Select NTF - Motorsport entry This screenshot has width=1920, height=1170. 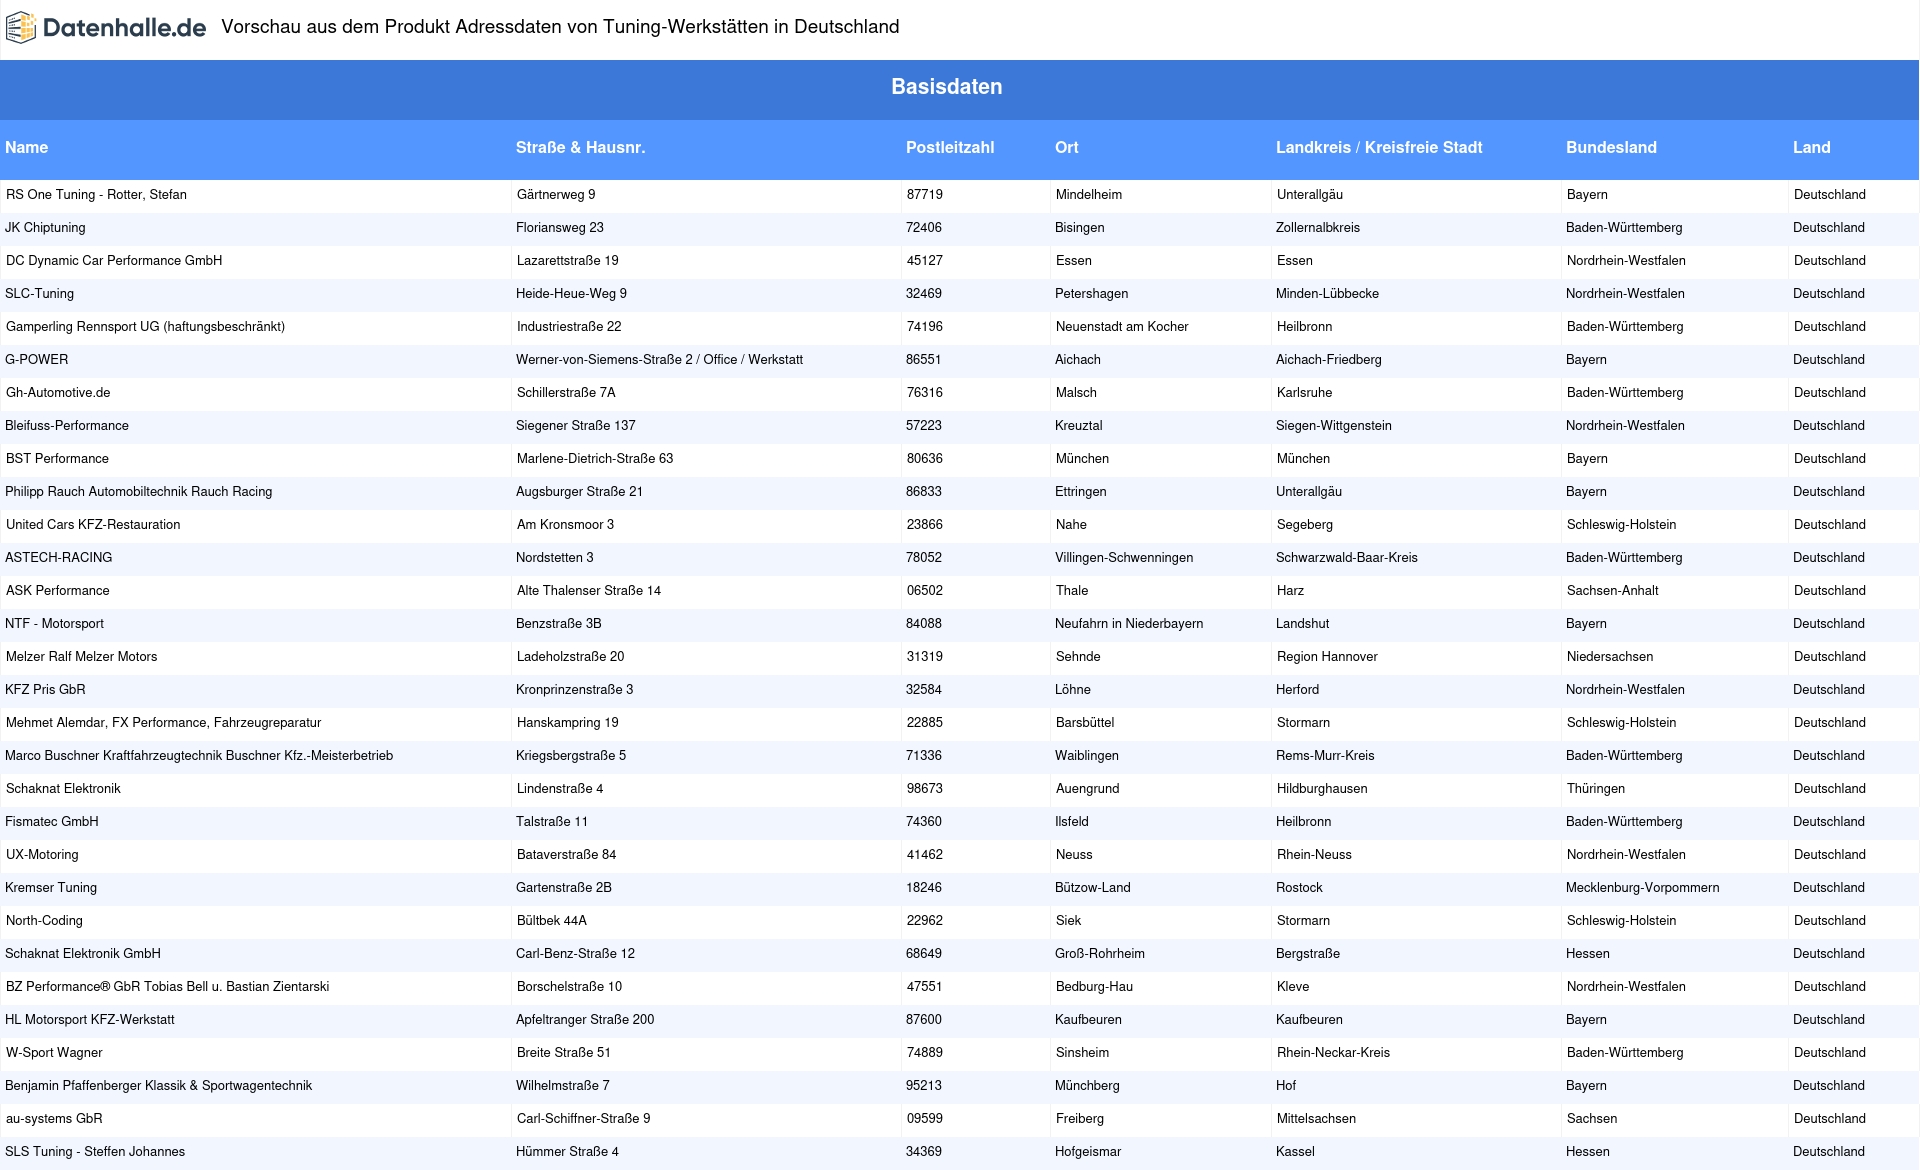tap(54, 624)
